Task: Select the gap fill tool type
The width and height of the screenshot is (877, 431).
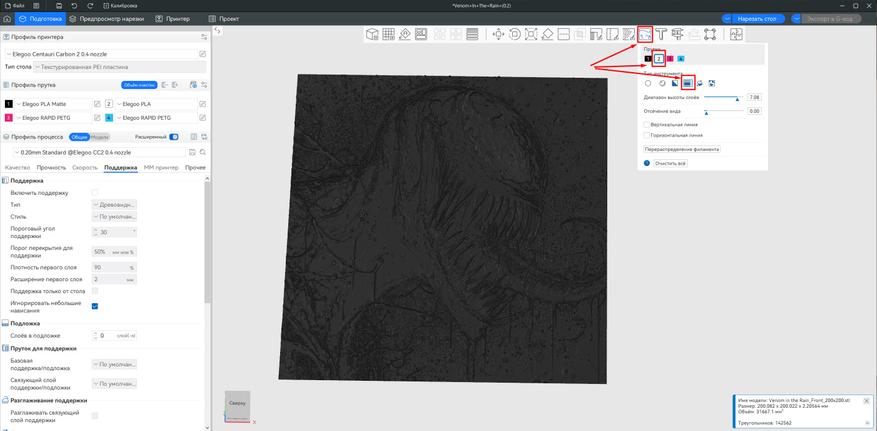Action: pyautogui.click(x=712, y=83)
